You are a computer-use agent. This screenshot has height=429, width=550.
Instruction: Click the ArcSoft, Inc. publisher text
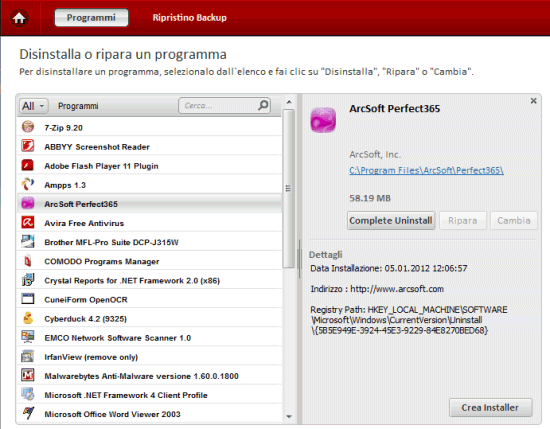375,154
